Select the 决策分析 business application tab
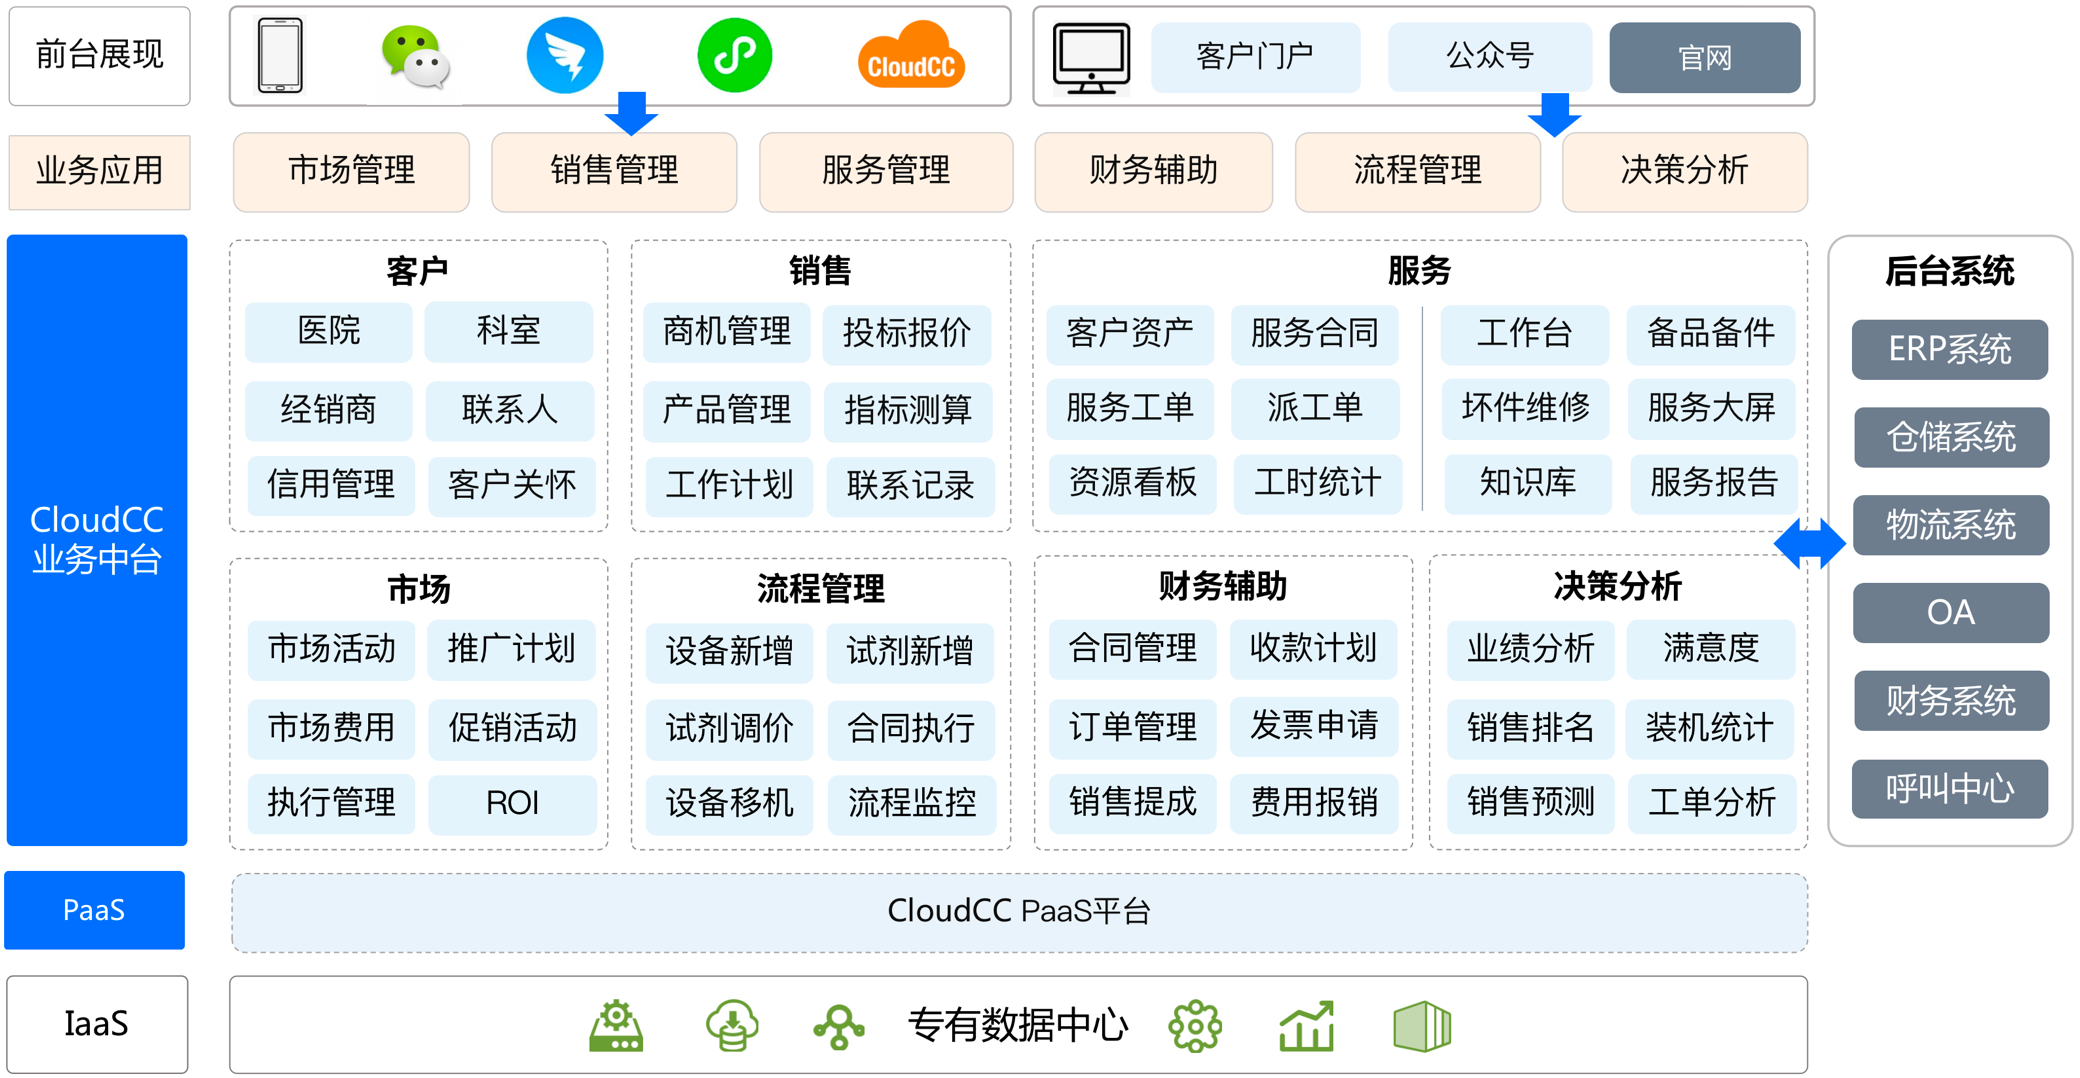 click(1684, 171)
